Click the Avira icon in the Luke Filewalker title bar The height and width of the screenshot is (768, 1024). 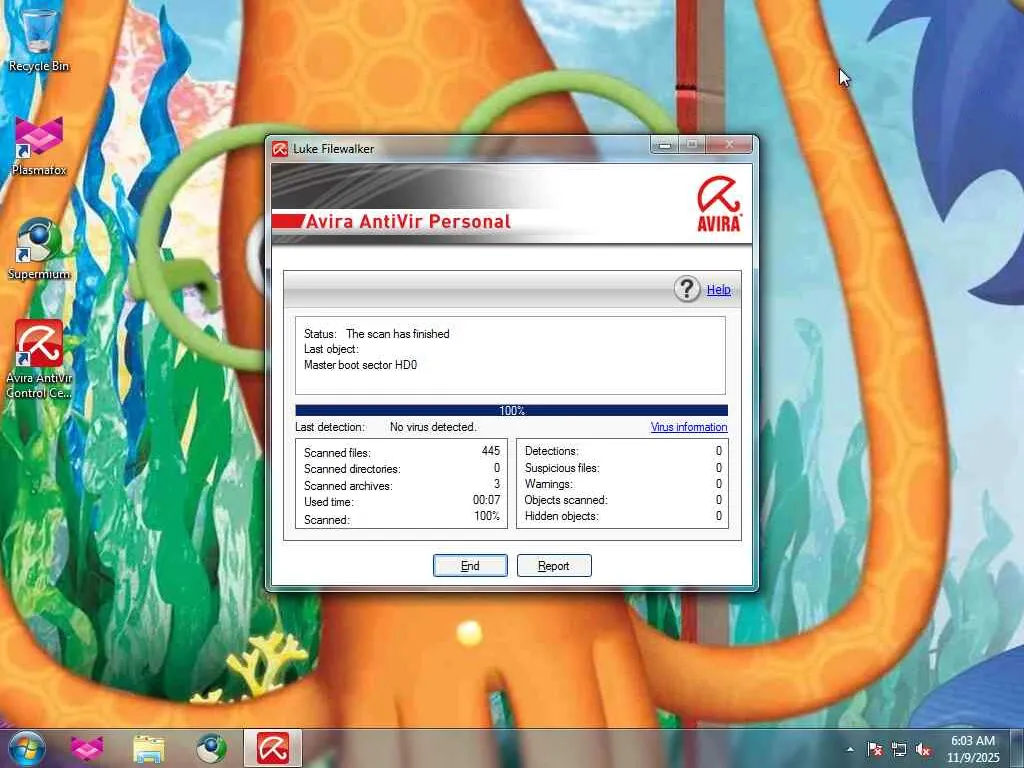pyautogui.click(x=280, y=149)
